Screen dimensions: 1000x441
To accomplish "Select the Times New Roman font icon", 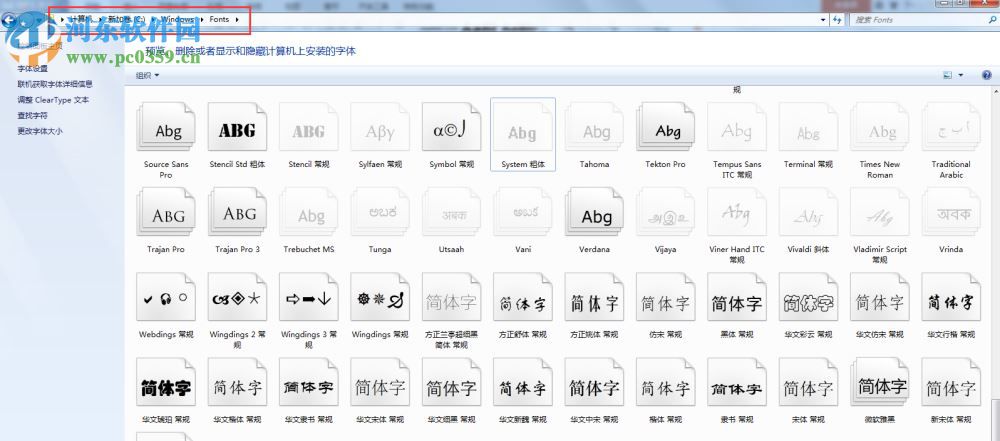I will (880, 127).
